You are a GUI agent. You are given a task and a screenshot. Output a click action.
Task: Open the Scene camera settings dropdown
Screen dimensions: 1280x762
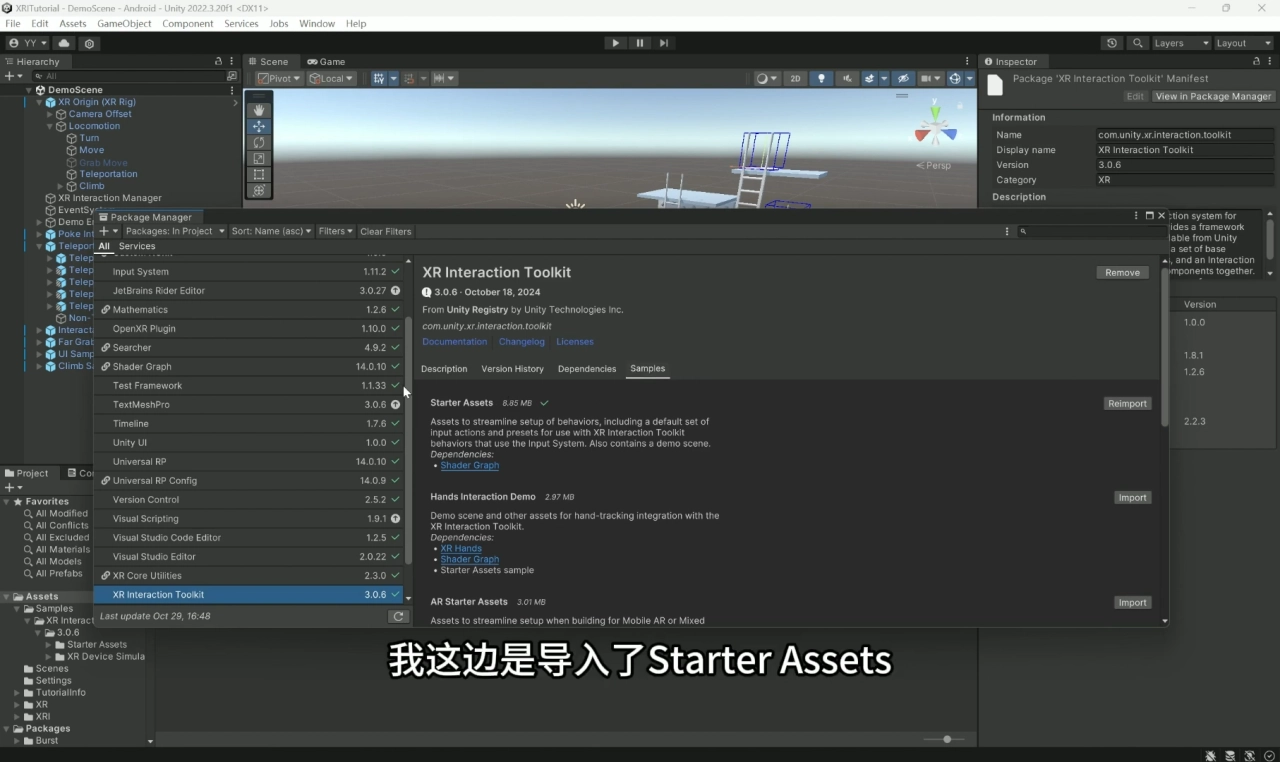[x=931, y=78]
